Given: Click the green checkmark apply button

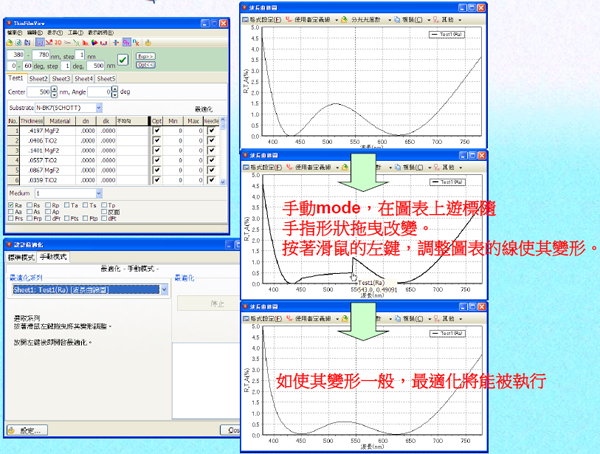Looking at the screenshot, I should coord(122,60).
